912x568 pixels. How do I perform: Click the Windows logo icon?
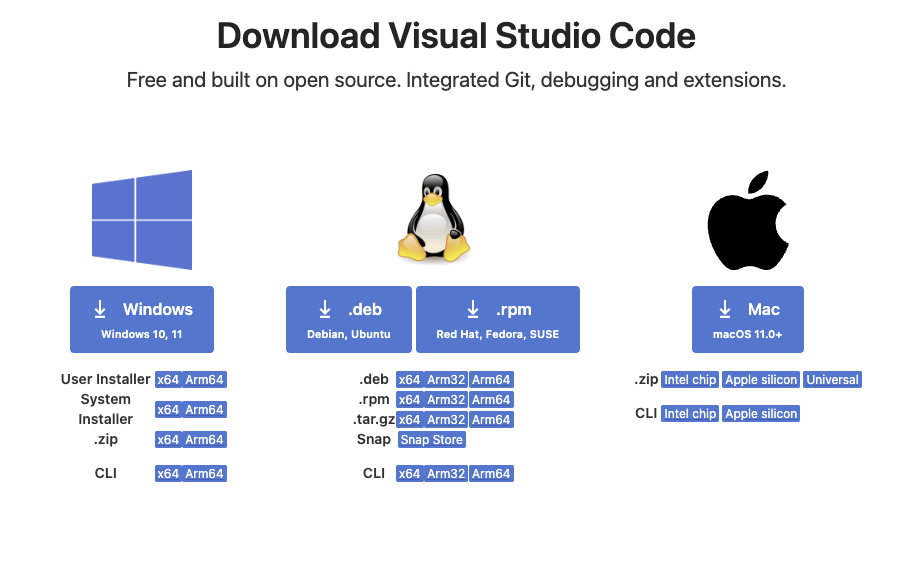click(x=142, y=220)
